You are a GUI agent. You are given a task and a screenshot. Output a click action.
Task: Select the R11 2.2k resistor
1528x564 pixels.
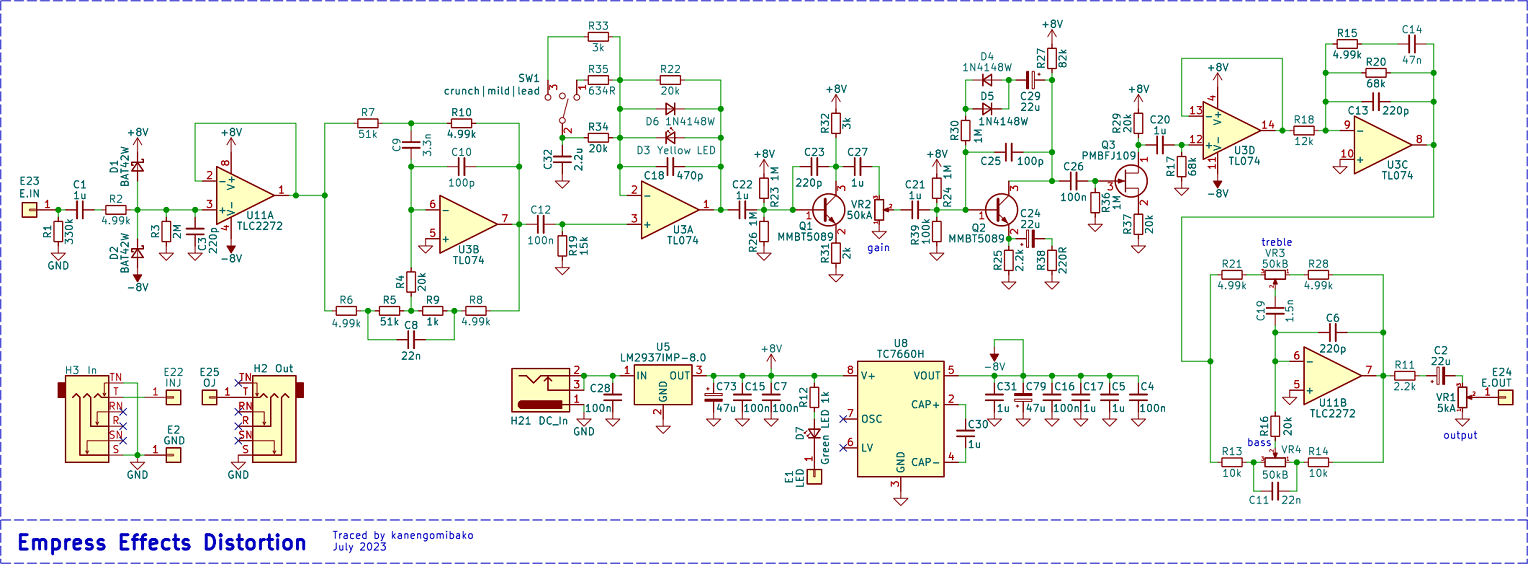1404,376
